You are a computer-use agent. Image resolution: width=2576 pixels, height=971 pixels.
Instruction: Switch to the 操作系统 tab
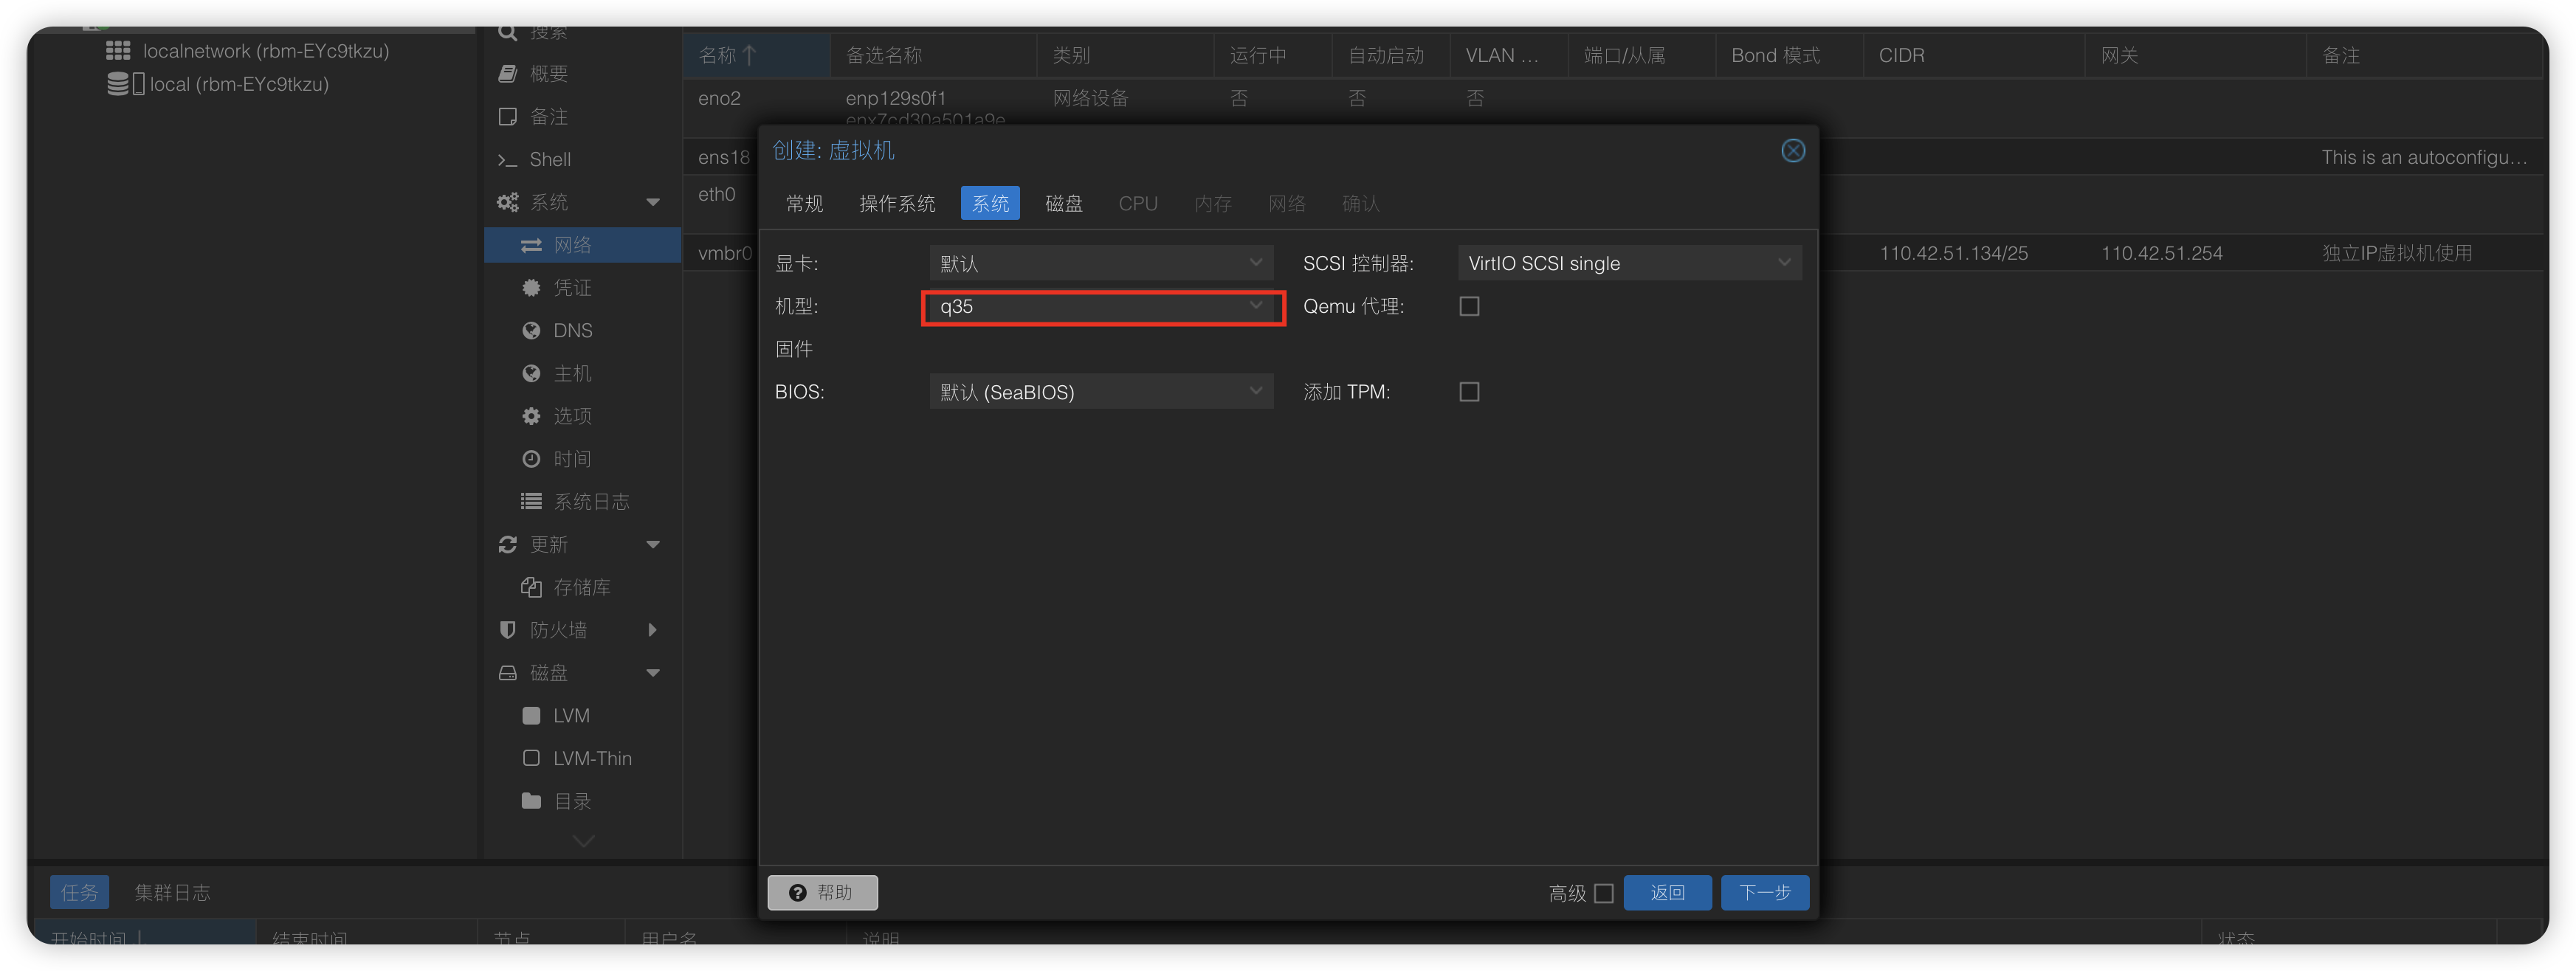coord(897,204)
